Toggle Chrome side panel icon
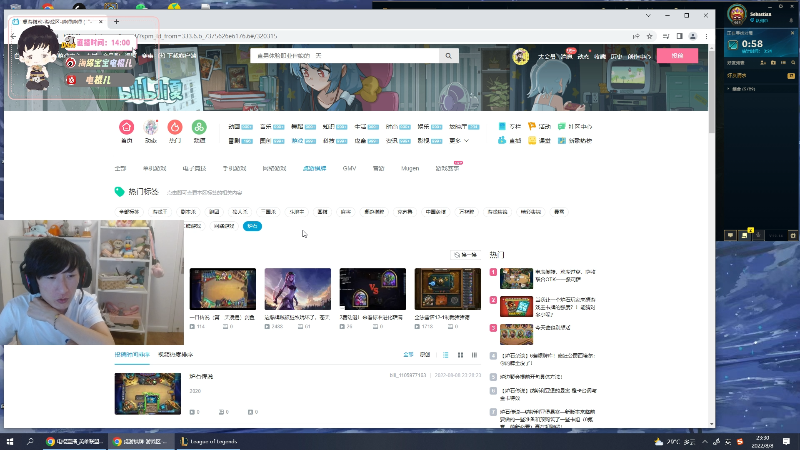This screenshot has width=800, height=450. click(x=680, y=36)
